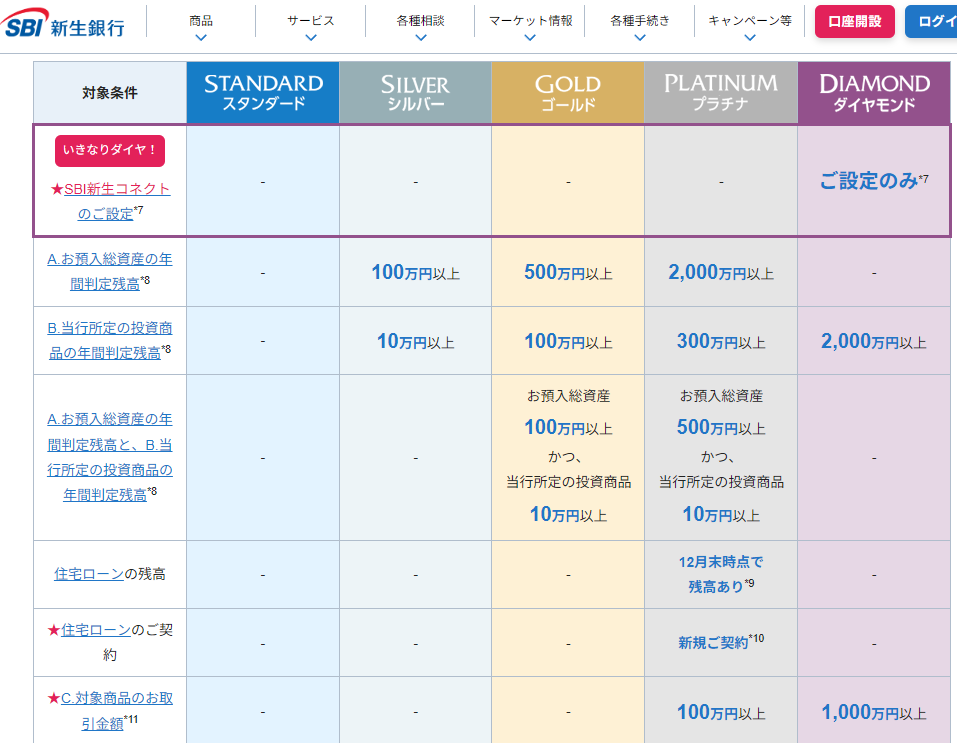Open the 各種相談 menu
Viewport: 957px width, 743px height.
click(421, 21)
